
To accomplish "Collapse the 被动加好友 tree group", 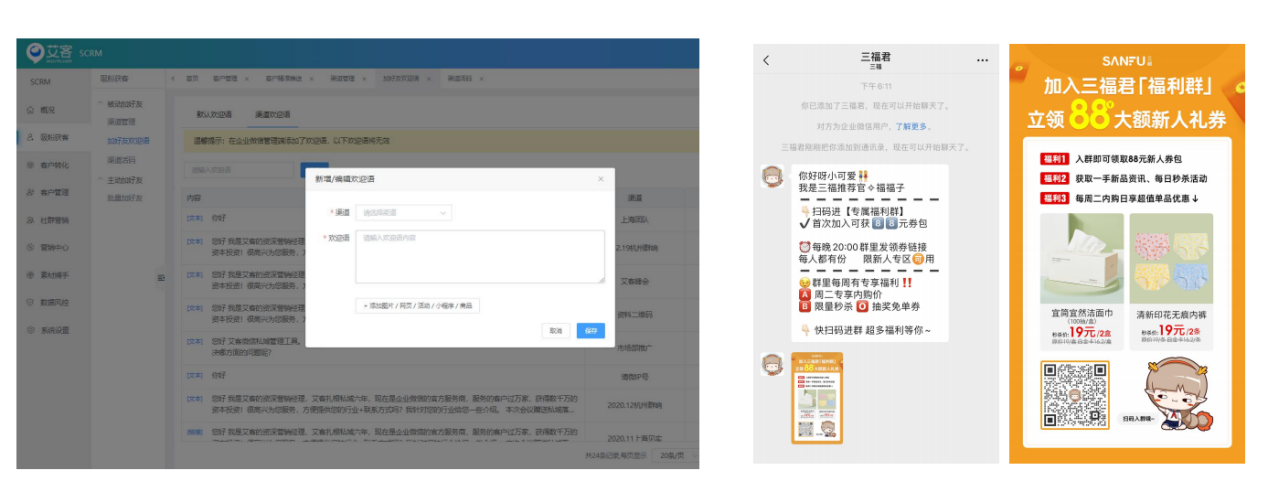I will pyautogui.click(x=101, y=104).
